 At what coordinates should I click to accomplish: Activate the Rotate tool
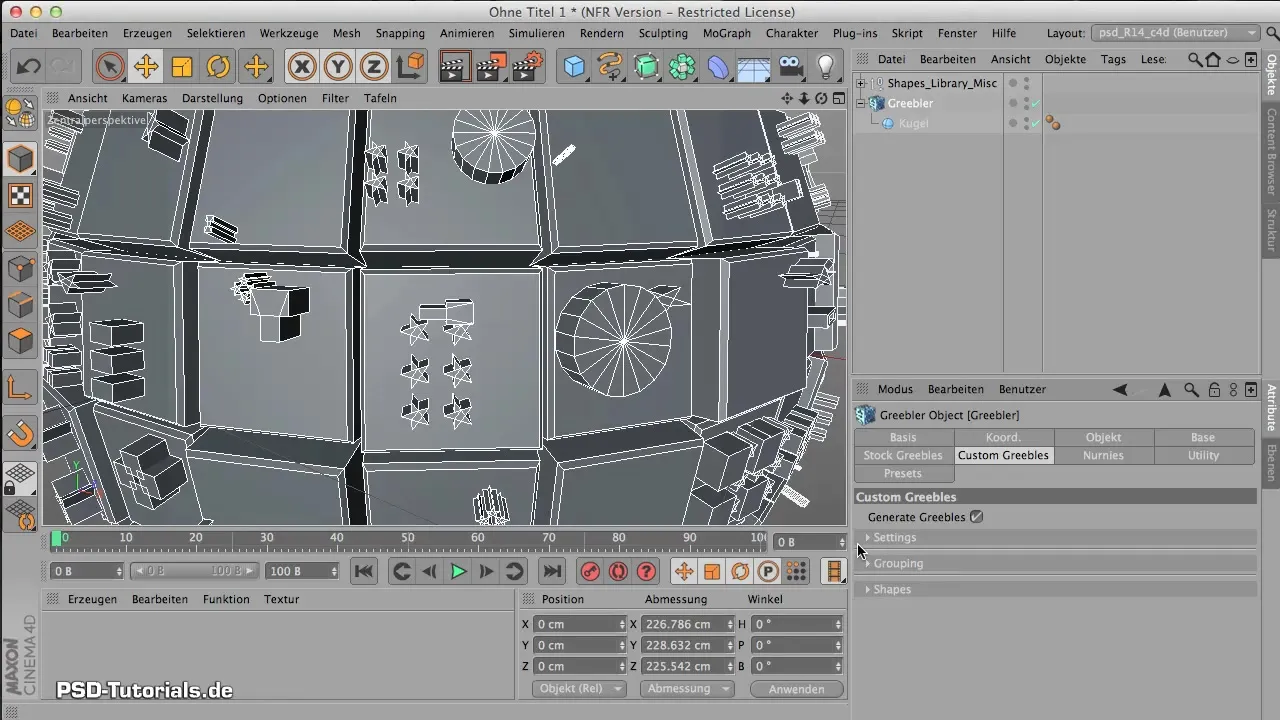[218, 67]
